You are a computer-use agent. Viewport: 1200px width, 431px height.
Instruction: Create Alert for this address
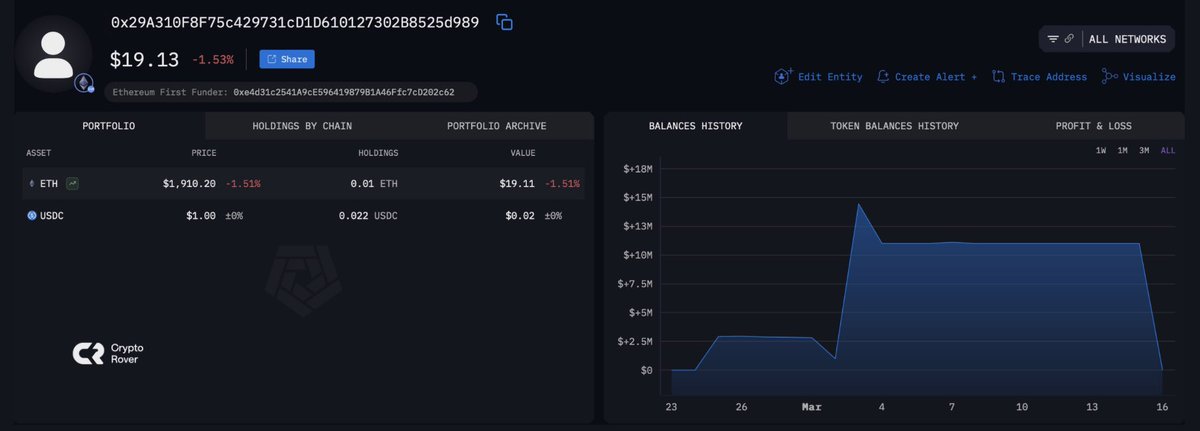[x=927, y=76]
